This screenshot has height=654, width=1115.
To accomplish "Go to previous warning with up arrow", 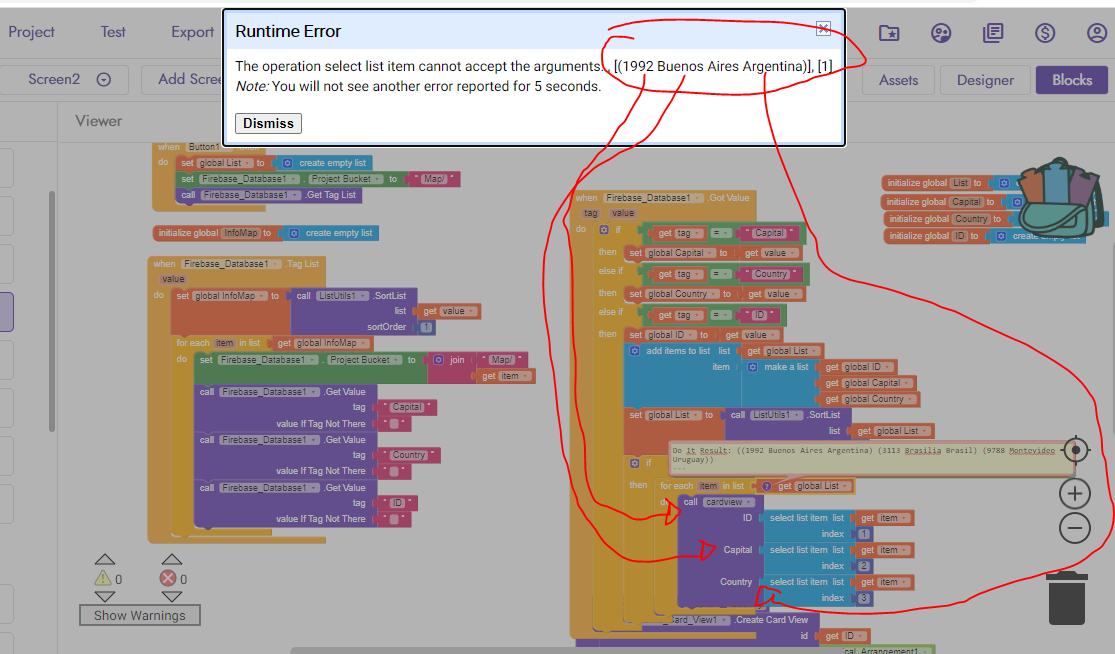I will click(104, 559).
